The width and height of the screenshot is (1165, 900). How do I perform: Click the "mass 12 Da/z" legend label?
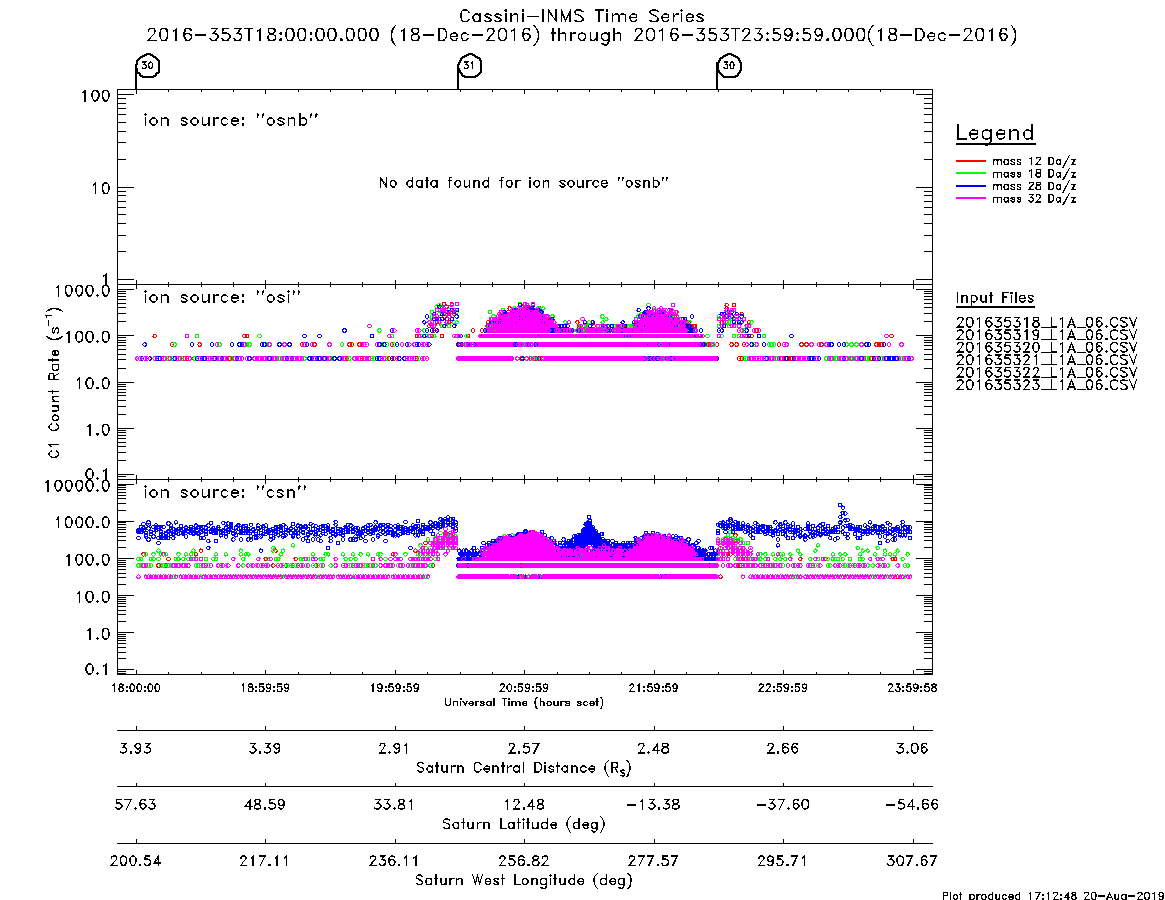tap(1034, 161)
